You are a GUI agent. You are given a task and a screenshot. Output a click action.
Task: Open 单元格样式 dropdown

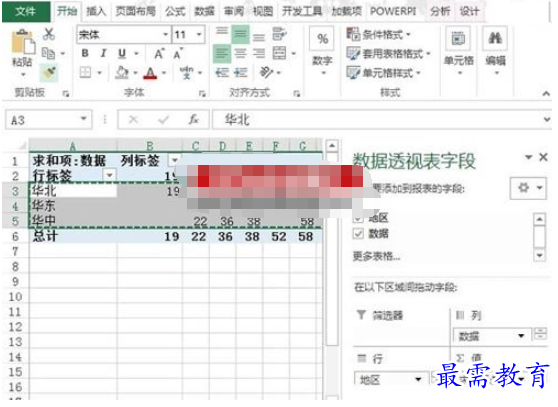384,73
